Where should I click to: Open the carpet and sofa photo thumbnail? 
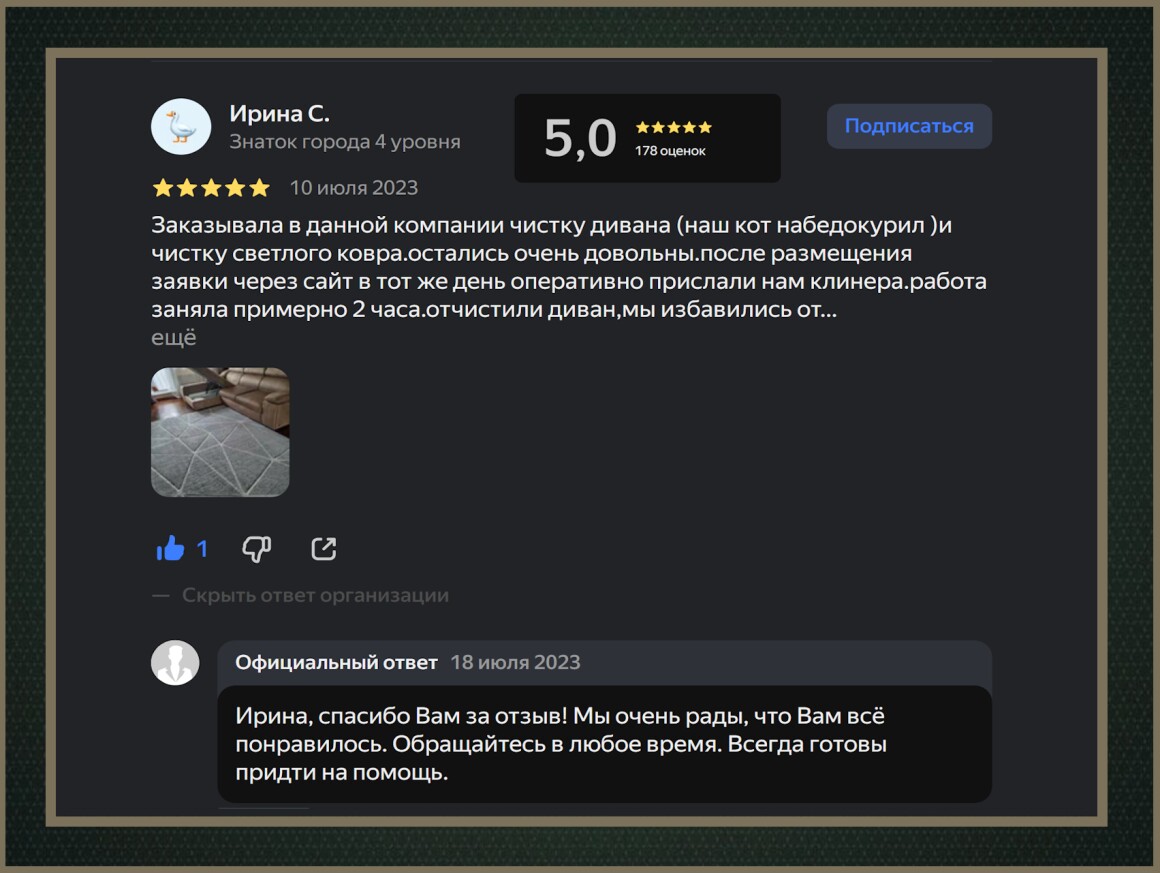coord(220,432)
